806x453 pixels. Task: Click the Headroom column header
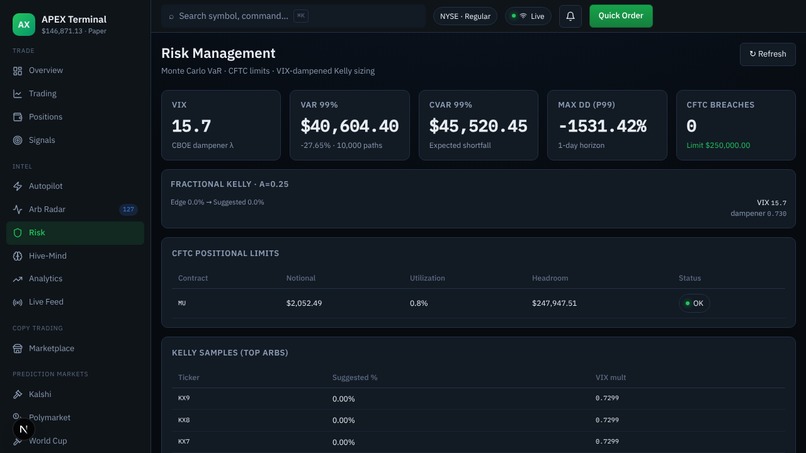tap(550, 278)
